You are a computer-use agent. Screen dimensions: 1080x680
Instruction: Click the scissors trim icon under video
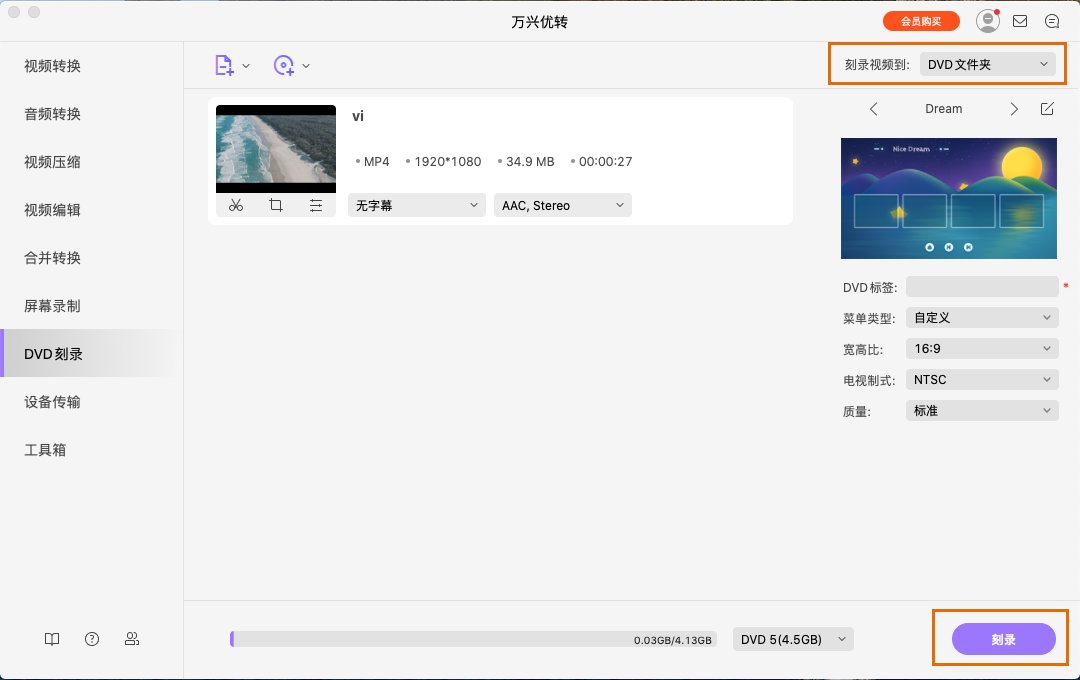pos(236,205)
